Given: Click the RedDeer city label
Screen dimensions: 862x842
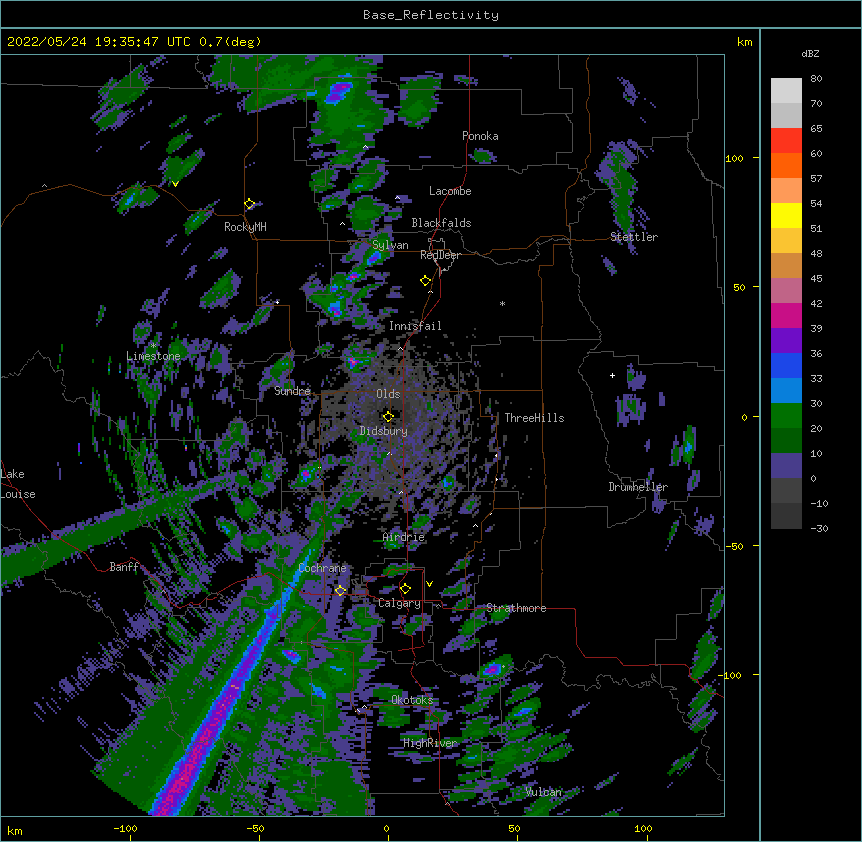Looking at the screenshot, I should [440, 255].
